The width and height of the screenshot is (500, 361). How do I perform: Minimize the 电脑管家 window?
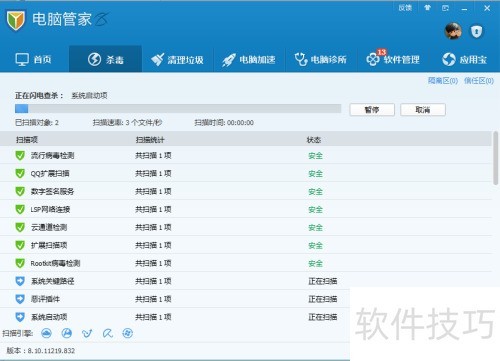(x=464, y=8)
